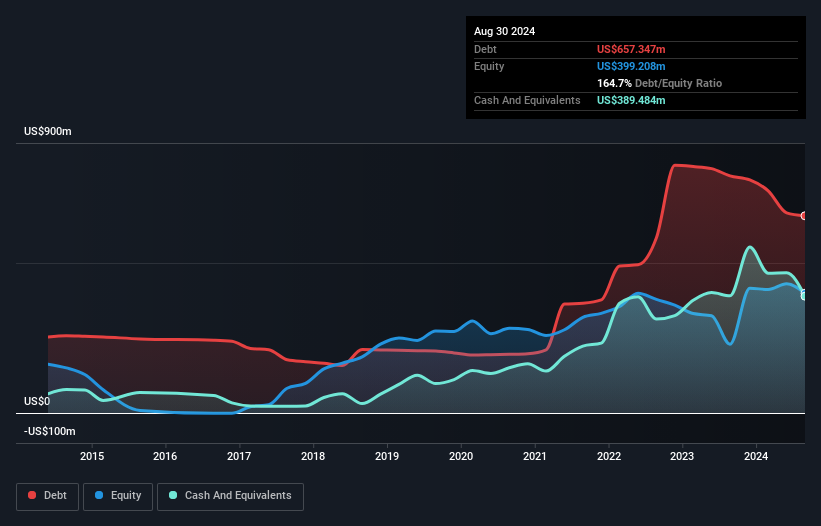Click the 2015 x-axis label
Viewport: 821px width, 526px height.
92,456
